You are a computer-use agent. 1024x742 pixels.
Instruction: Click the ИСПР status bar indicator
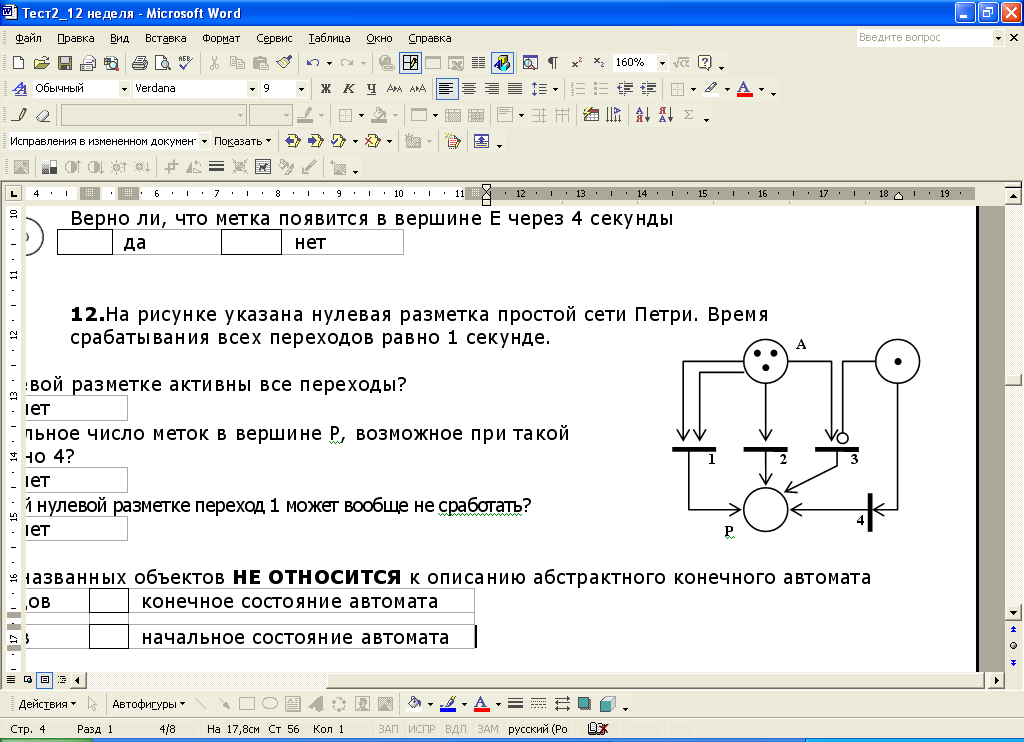click(x=421, y=729)
